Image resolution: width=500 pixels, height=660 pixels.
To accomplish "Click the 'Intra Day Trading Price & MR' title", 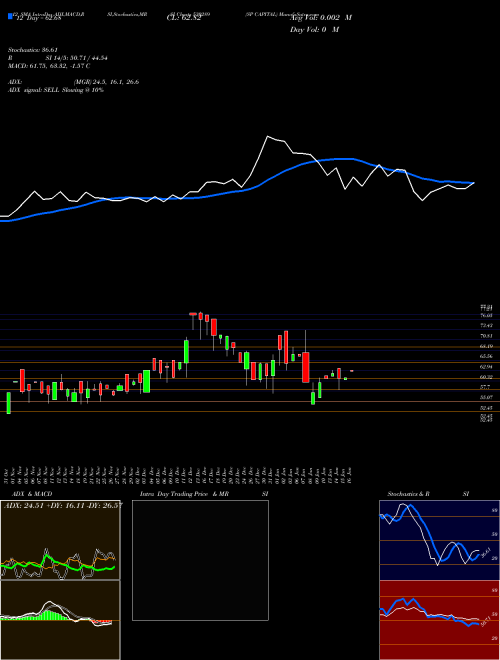I will coord(184,494).
